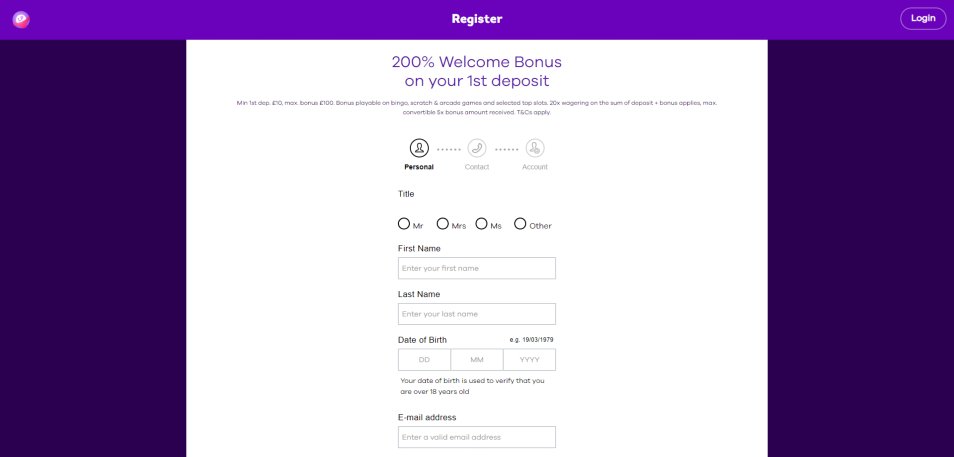The width and height of the screenshot is (954, 457).
Task: Click the Personal step label
Action: pyautogui.click(x=419, y=167)
